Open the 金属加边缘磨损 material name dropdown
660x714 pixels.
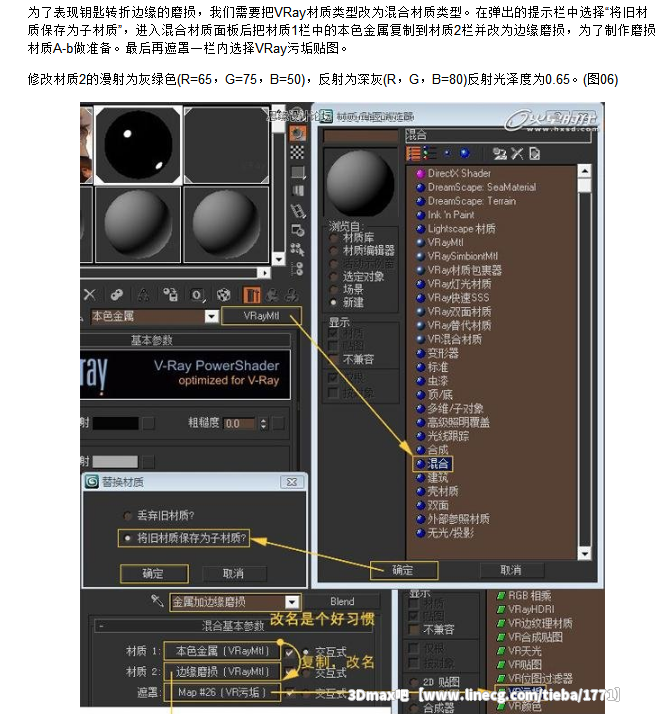292,602
